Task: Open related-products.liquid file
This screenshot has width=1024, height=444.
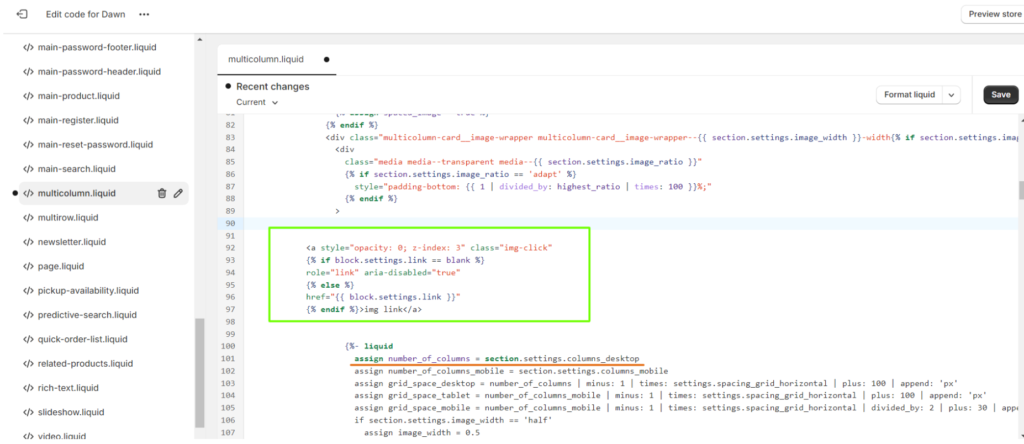Action: pyautogui.click(x=85, y=364)
